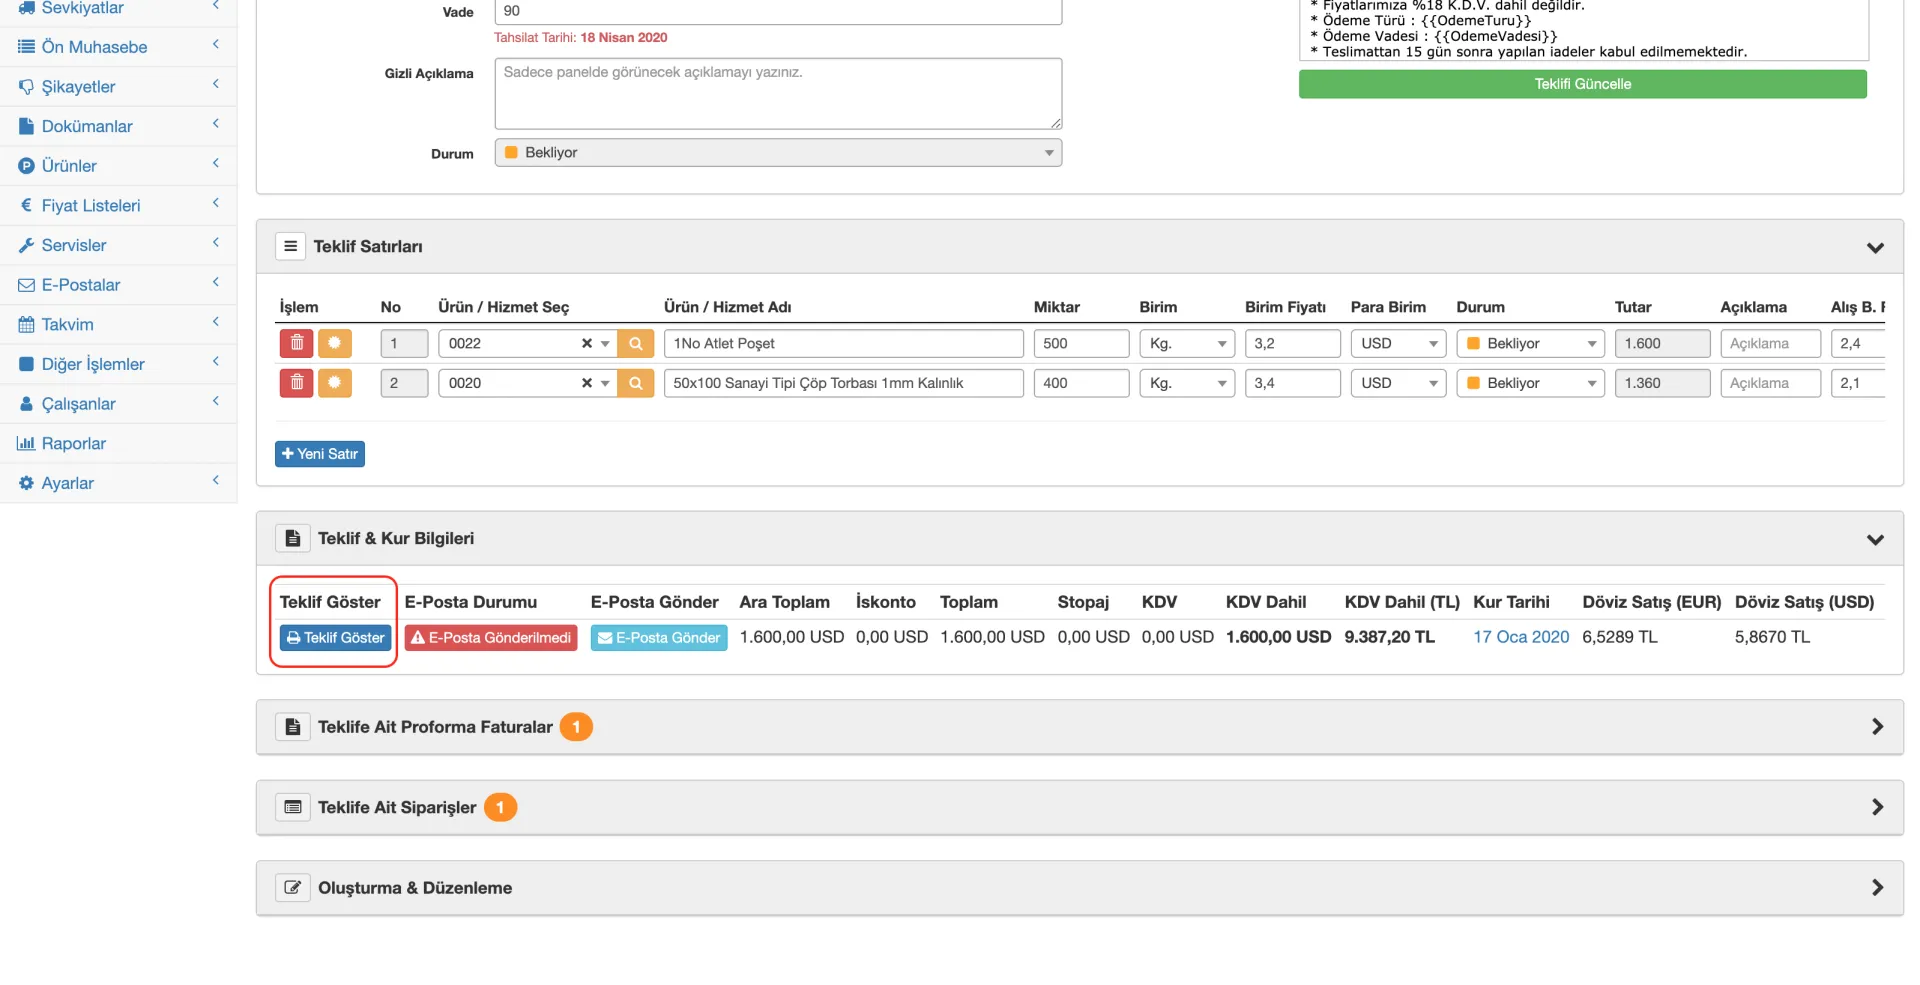This screenshot has height=985, width=1920.
Task: Expand Çalışanlar sidebar arrow
Action: 215,401
